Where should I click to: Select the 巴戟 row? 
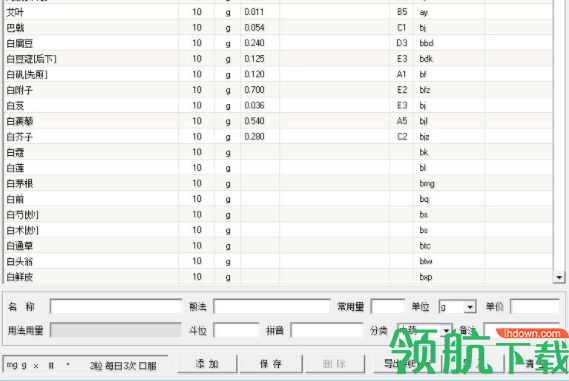point(278,28)
